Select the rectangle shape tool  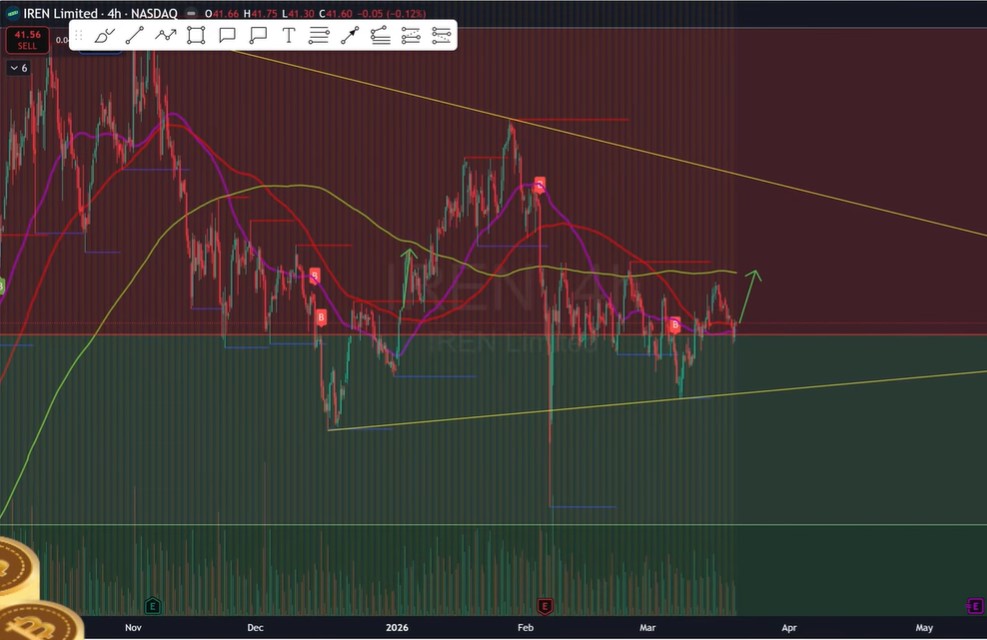click(196, 36)
